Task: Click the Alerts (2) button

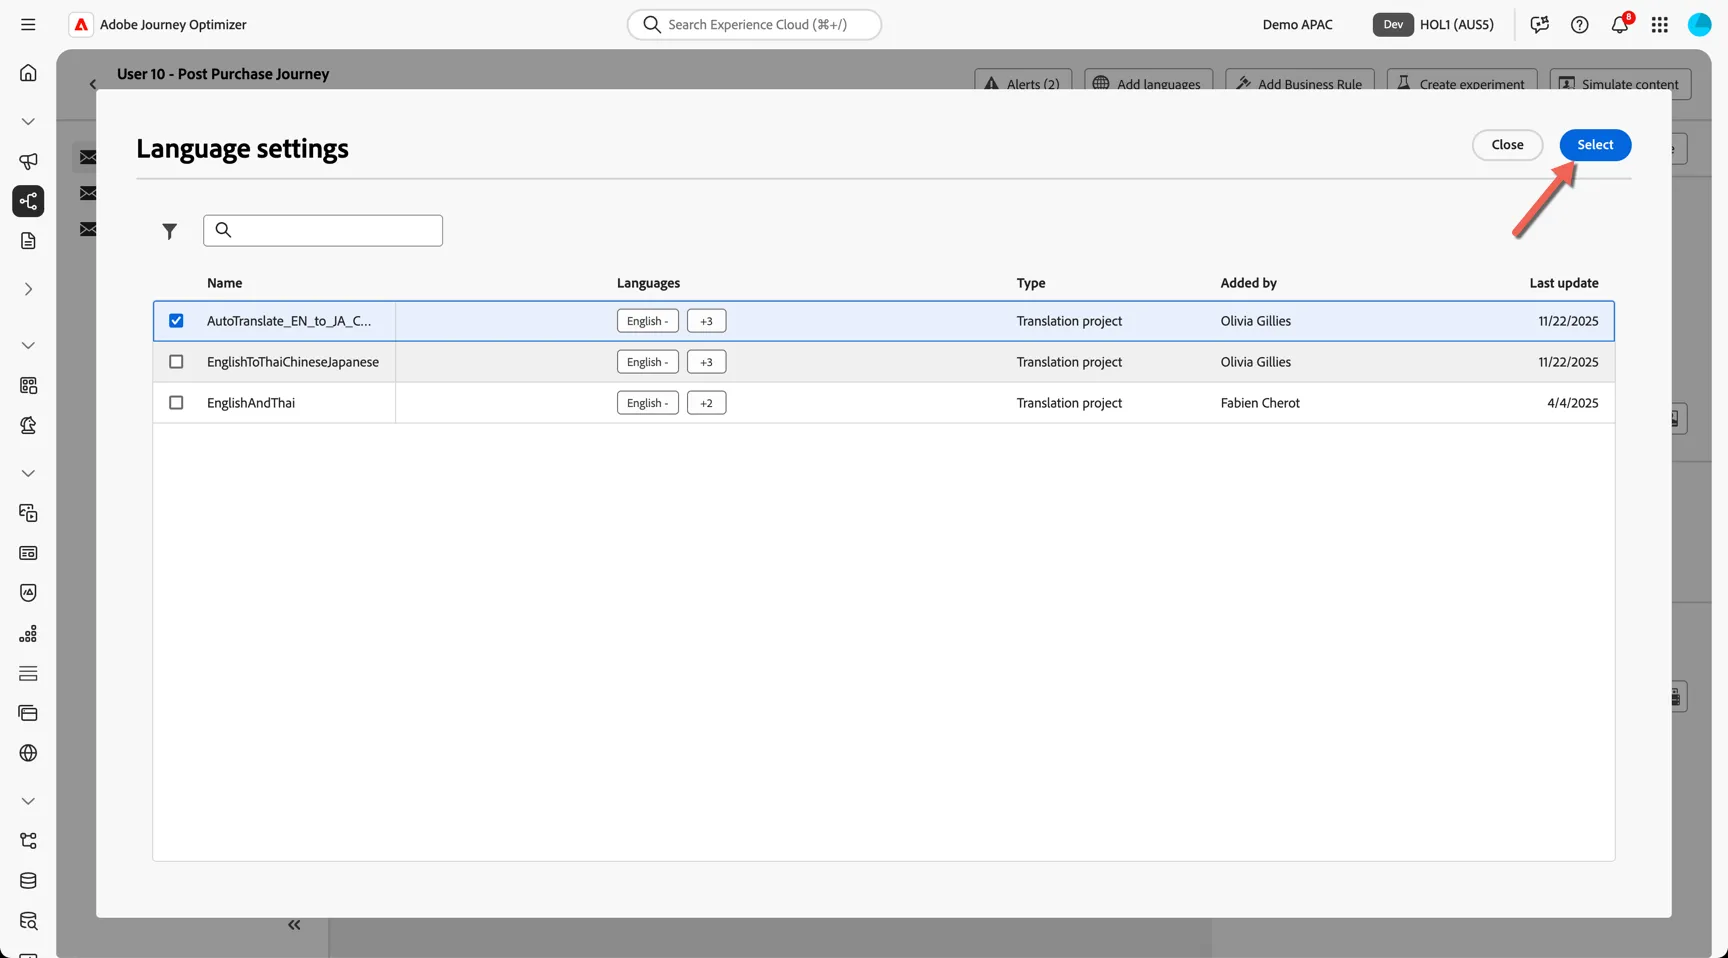Action: pos(1023,80)
